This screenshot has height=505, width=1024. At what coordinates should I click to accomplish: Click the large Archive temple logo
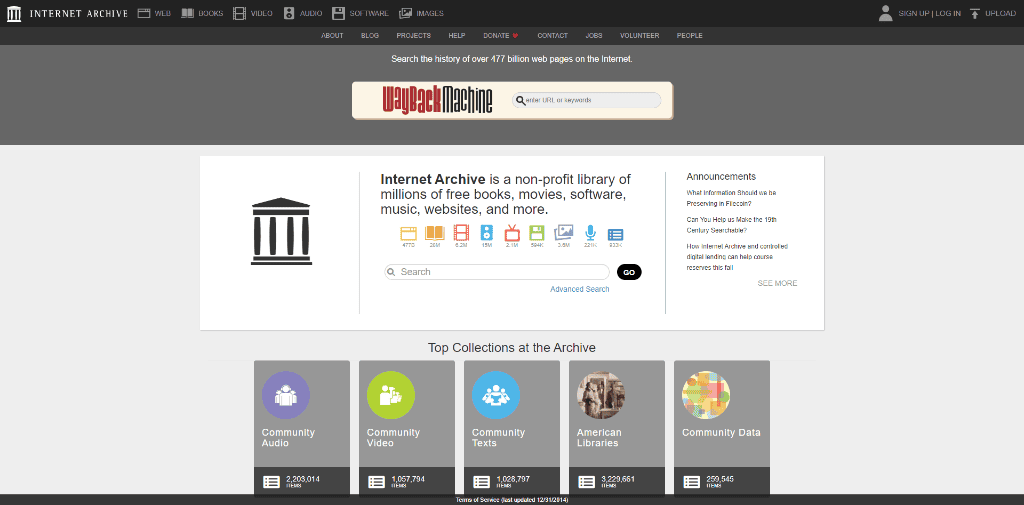(281, 231)
